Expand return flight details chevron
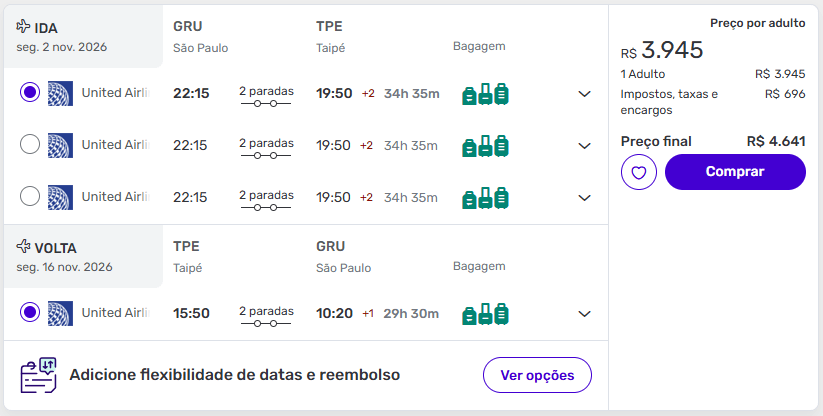The width and height of the screenshot is (823, 416). click(585, 314)
